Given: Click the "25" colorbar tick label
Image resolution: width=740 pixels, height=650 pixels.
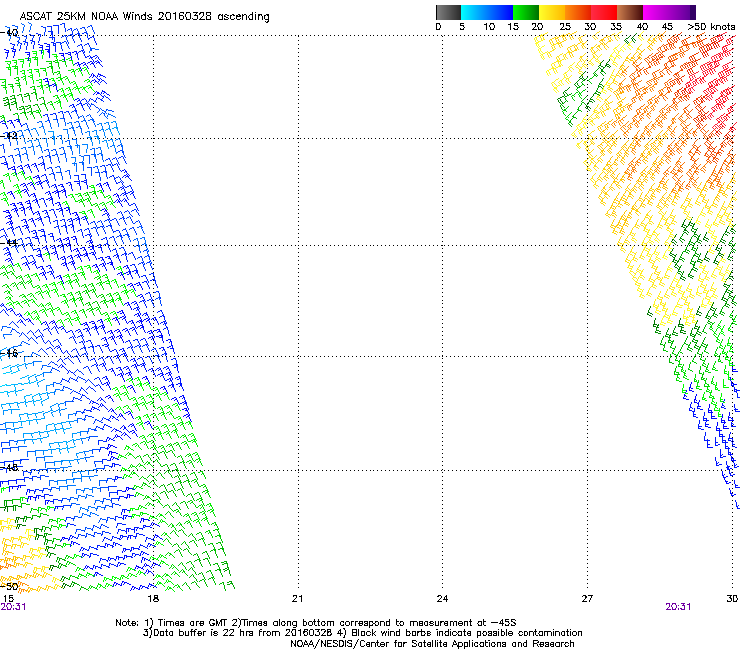Looking at the screenshot, I should (x=565, y=27).
